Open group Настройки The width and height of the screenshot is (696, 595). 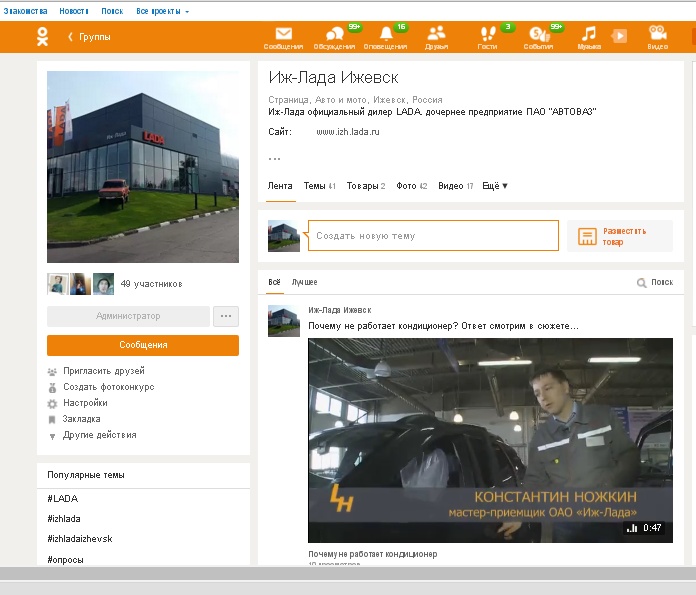pyautogui.click(x=85, y=403)
